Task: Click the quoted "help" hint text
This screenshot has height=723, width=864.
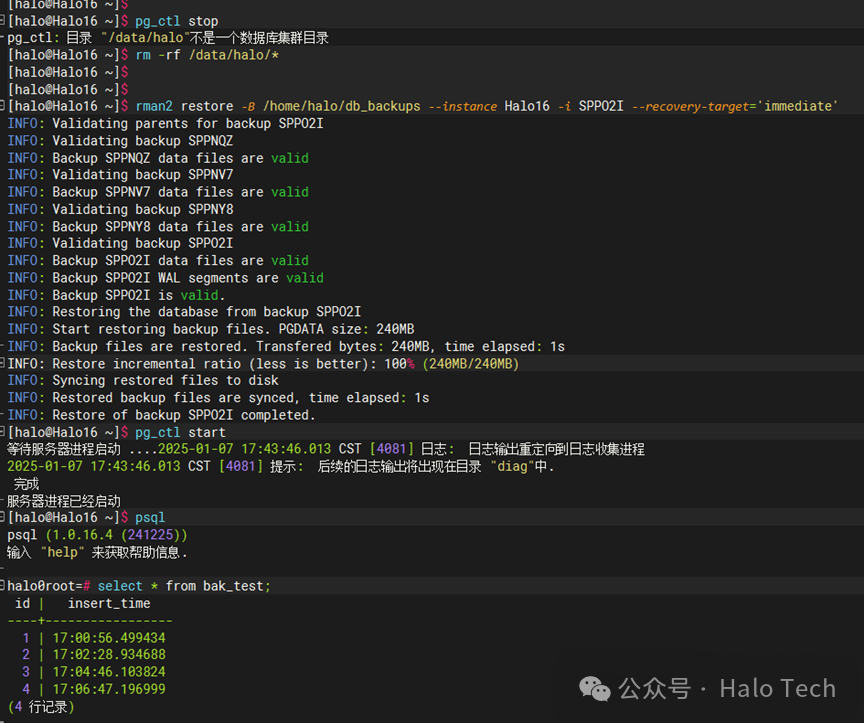Action: (62, 552)
